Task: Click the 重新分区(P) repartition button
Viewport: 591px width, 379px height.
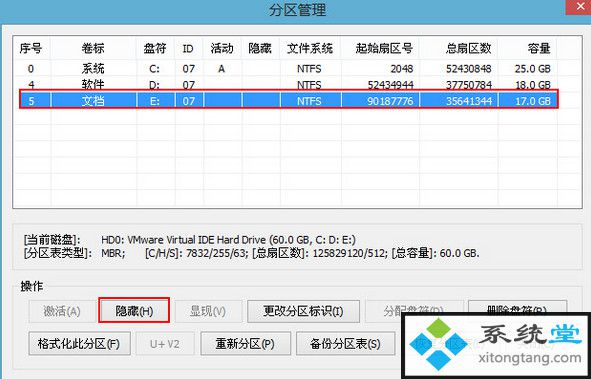Action: pos(245,343)
